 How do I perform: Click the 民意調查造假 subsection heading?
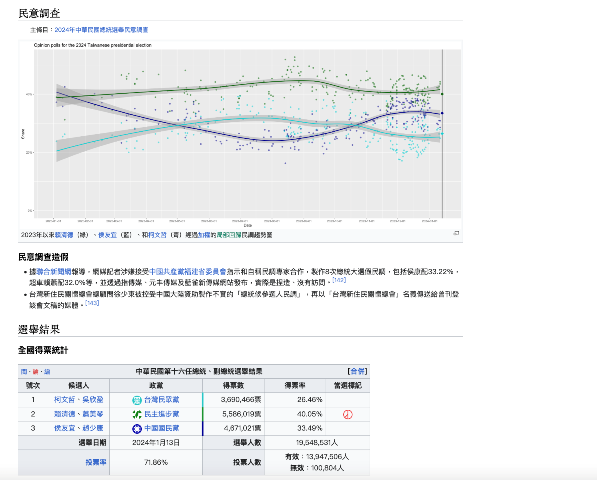point(43,257)
